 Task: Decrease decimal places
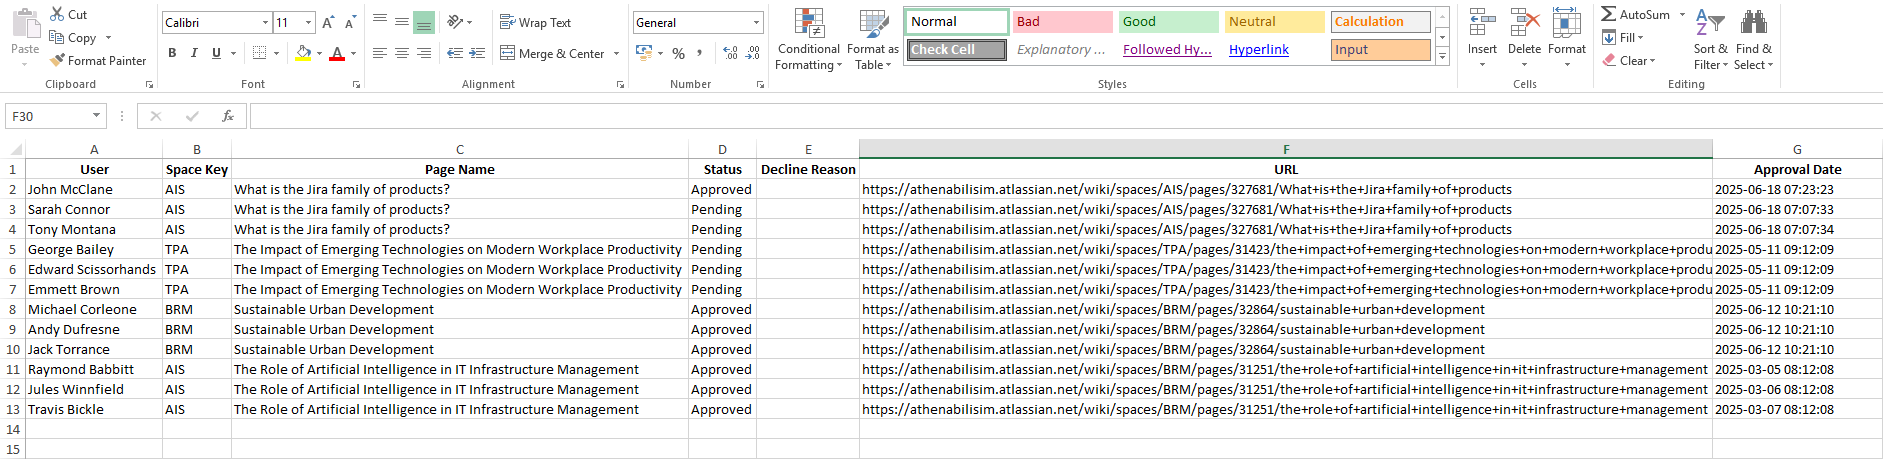(x=753, y=53)
